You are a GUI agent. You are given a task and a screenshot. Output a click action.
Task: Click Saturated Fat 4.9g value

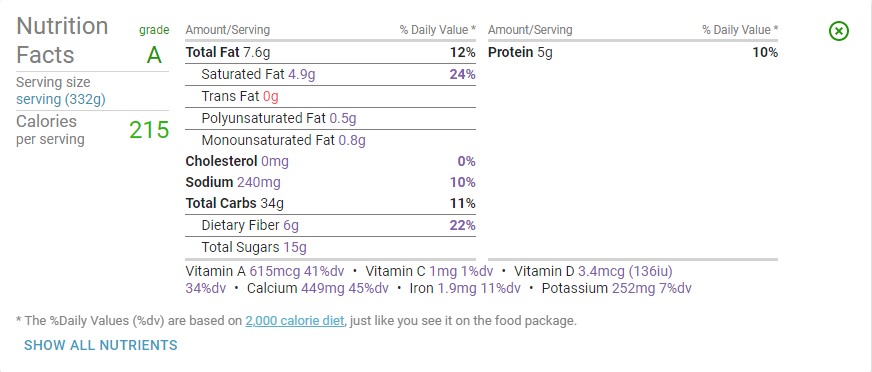[x=301, y=75]
